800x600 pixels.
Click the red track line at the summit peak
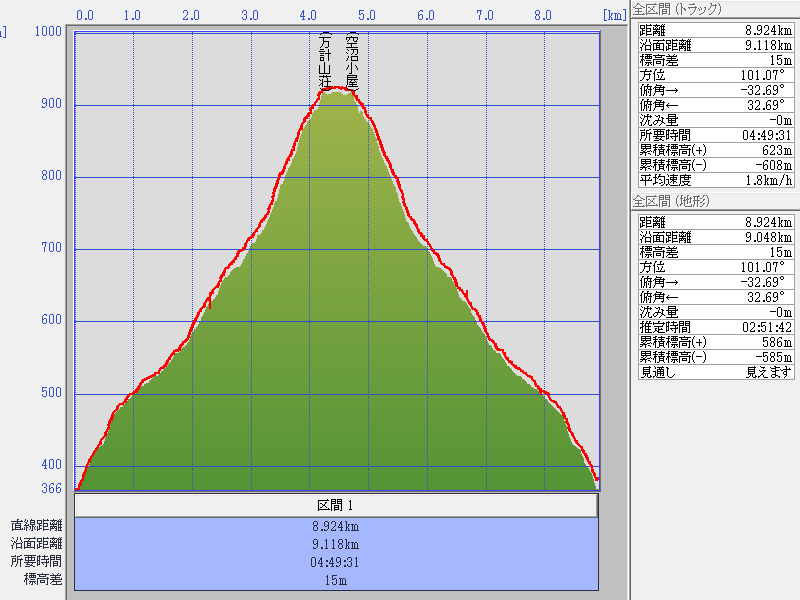pyautogui.click(x=337, y=88)
